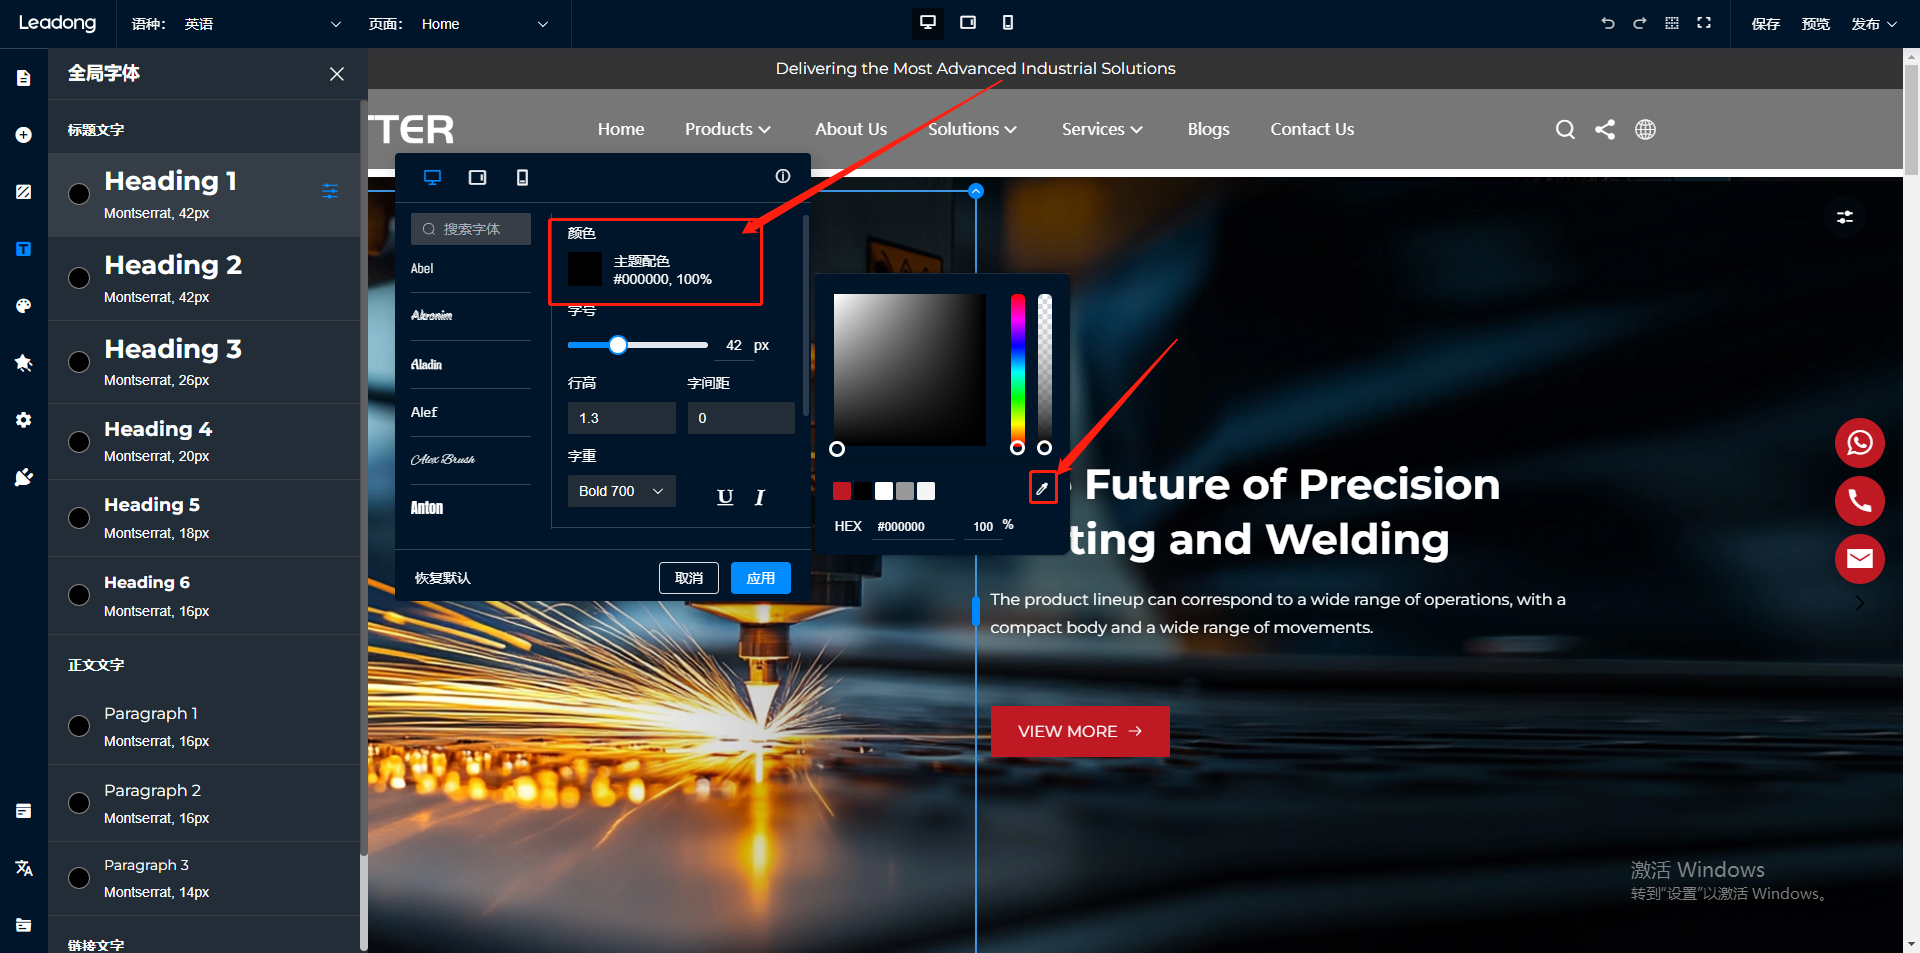Toggle italic text formatting
The image size is (1920, 953).
coord(760,497)
